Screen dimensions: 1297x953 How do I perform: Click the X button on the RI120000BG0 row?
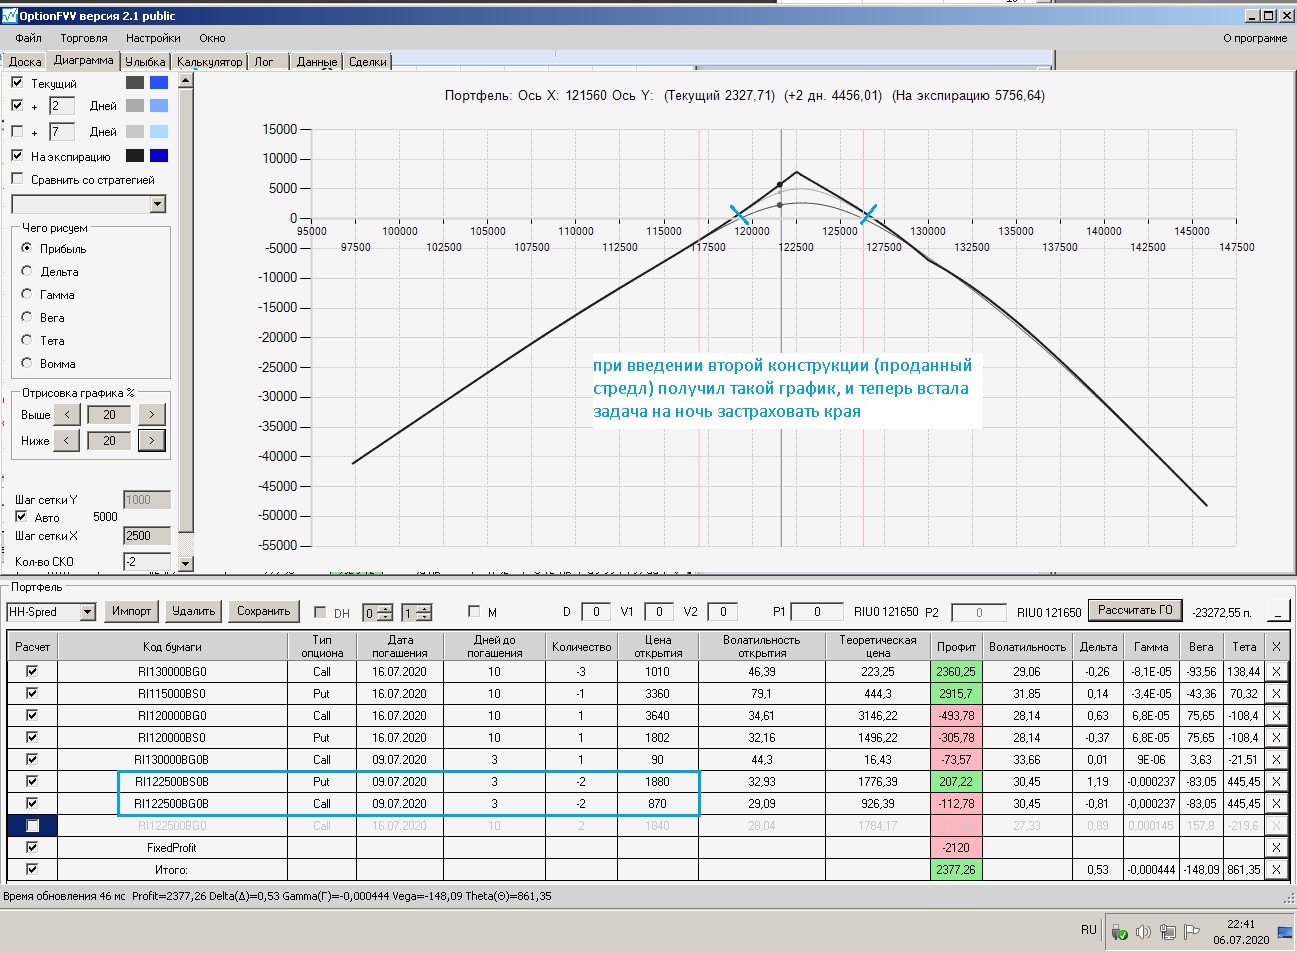coord(1276,715)
